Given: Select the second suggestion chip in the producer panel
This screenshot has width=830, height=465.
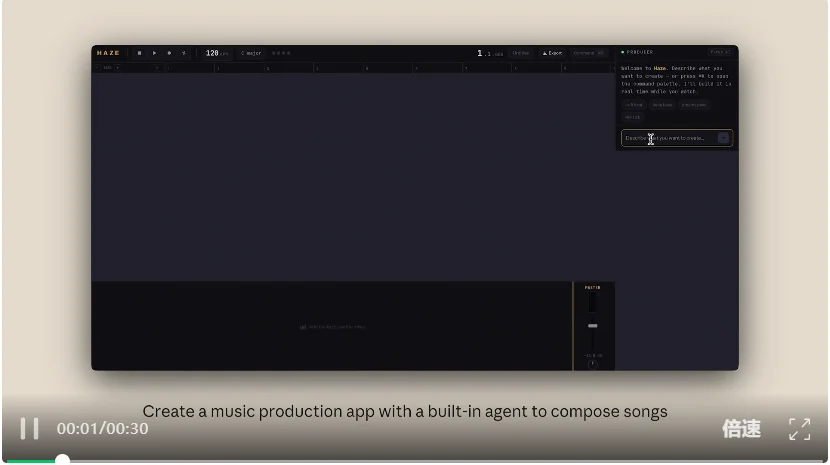Looking at the screenshot, I should coord(662,104).
